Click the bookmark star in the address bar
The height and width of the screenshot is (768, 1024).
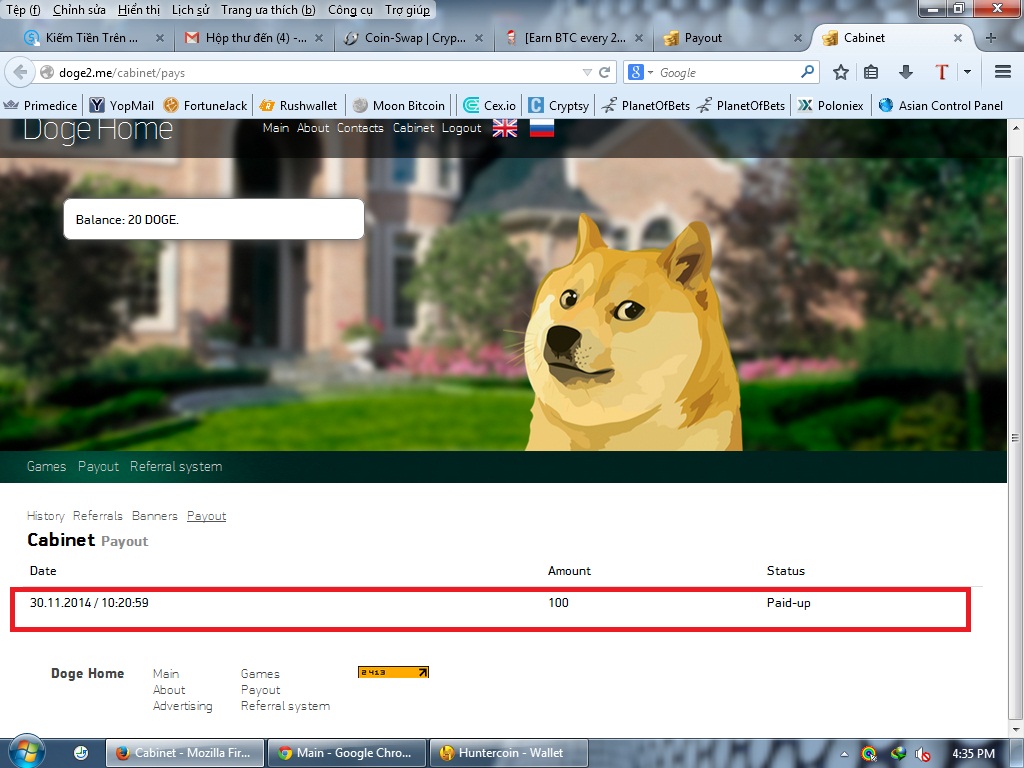coord(840,72)
